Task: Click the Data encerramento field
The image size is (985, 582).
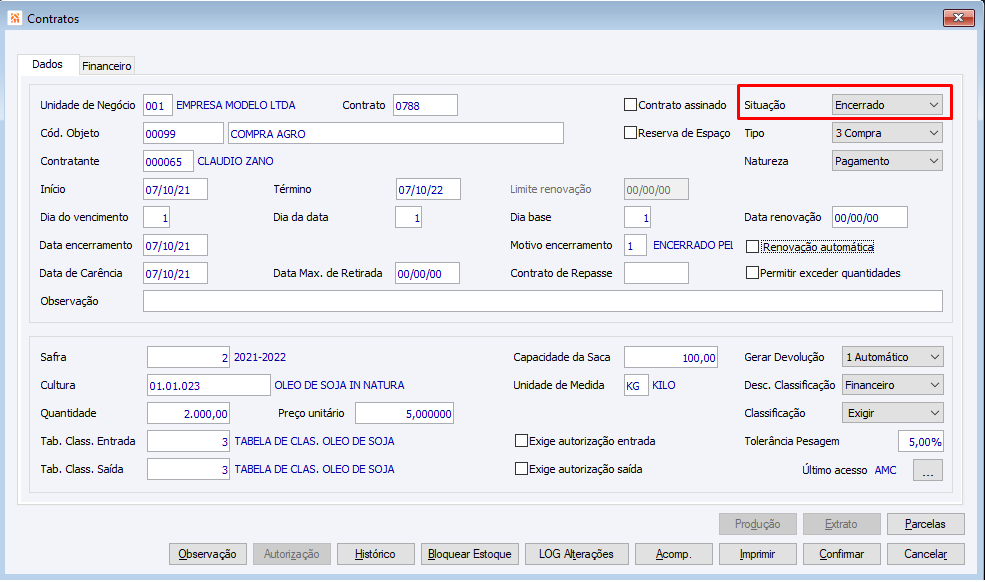Action: pos(175,245)
